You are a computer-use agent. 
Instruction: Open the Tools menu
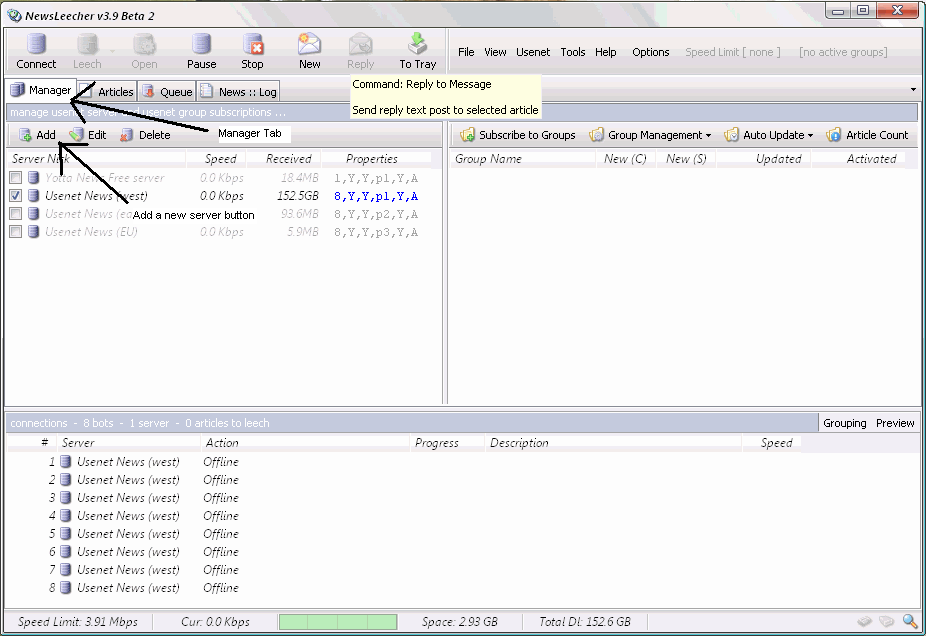(x=573, y=52)
